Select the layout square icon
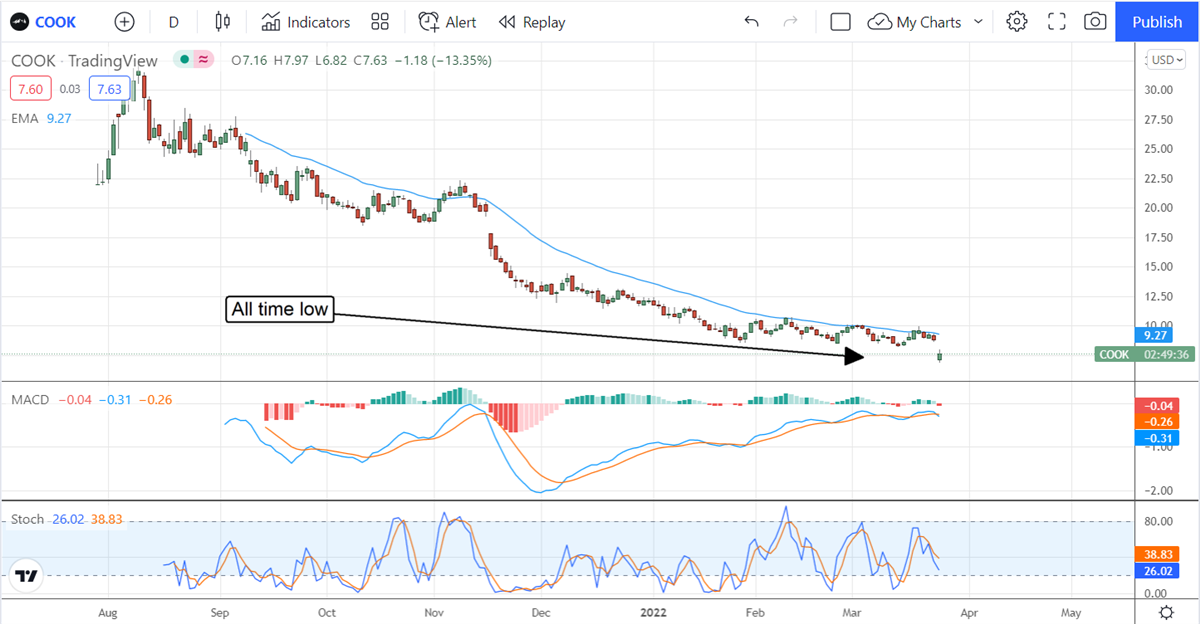1200x624 pixels. tap(840, 22)
